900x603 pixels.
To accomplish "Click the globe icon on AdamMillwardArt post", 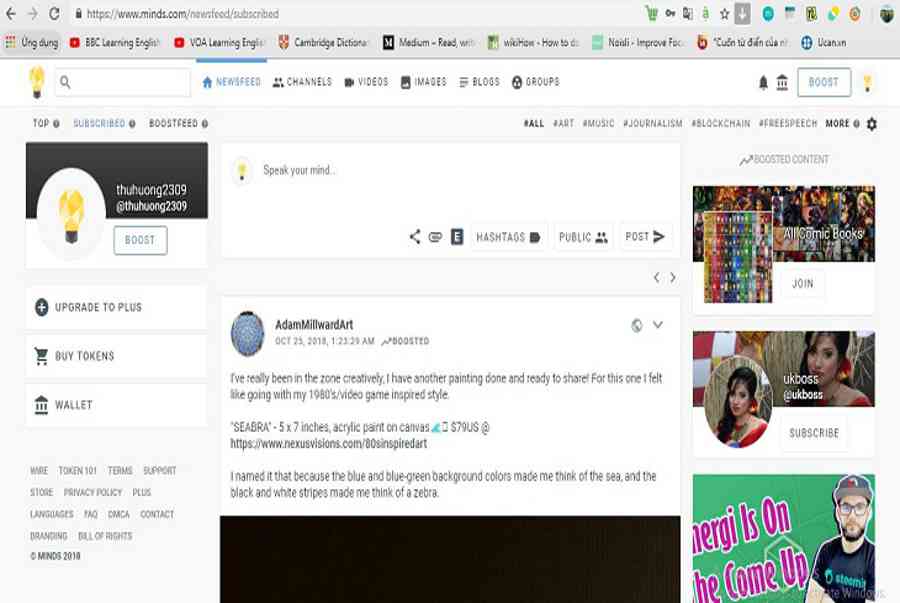I will click(x=637, y=325).
